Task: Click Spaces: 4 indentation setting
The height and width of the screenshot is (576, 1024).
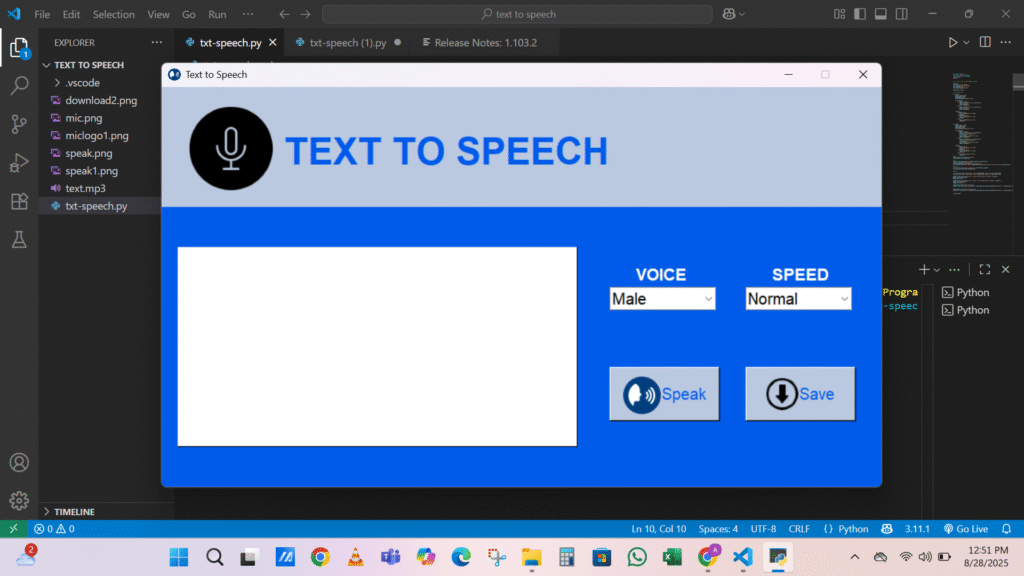Action: coord(718,529)
